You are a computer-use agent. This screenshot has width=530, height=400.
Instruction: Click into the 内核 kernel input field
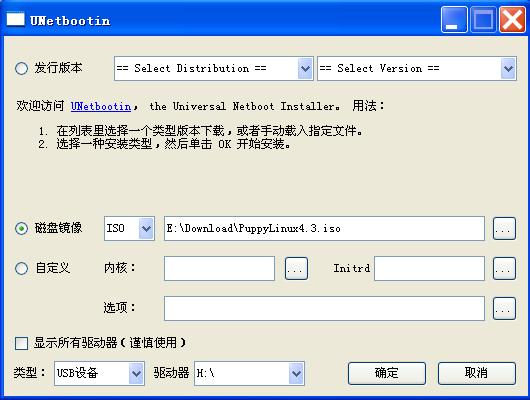[219, 268]
